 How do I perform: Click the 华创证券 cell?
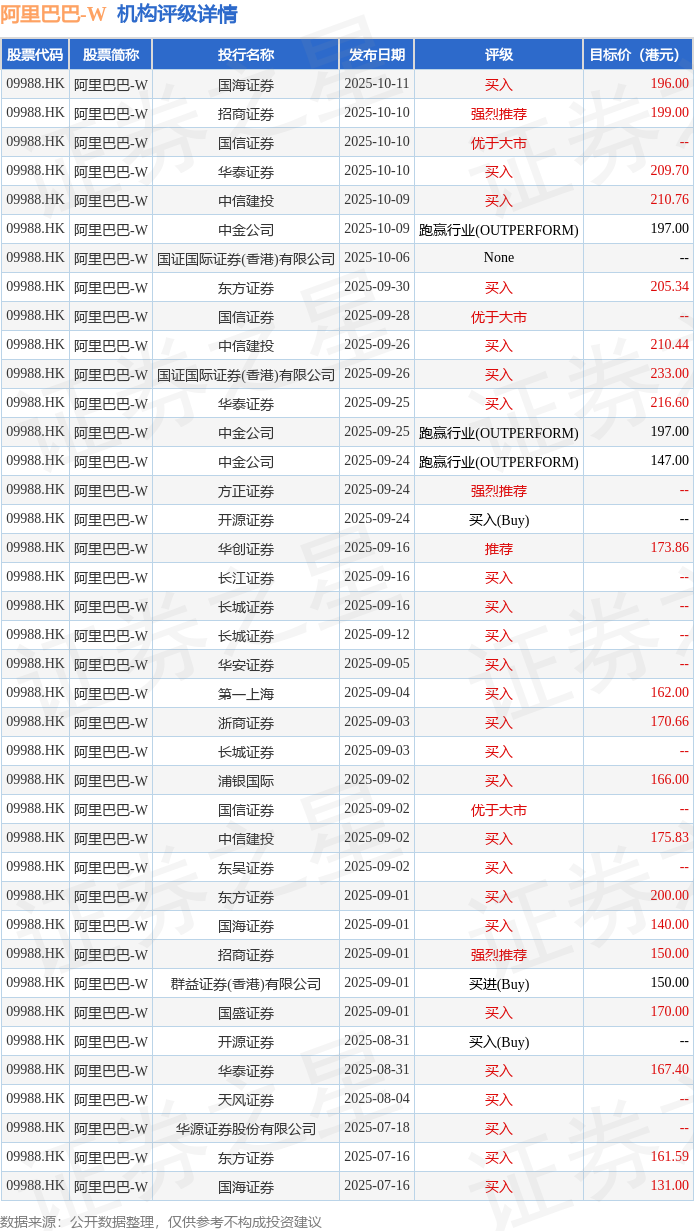[246, 548]
